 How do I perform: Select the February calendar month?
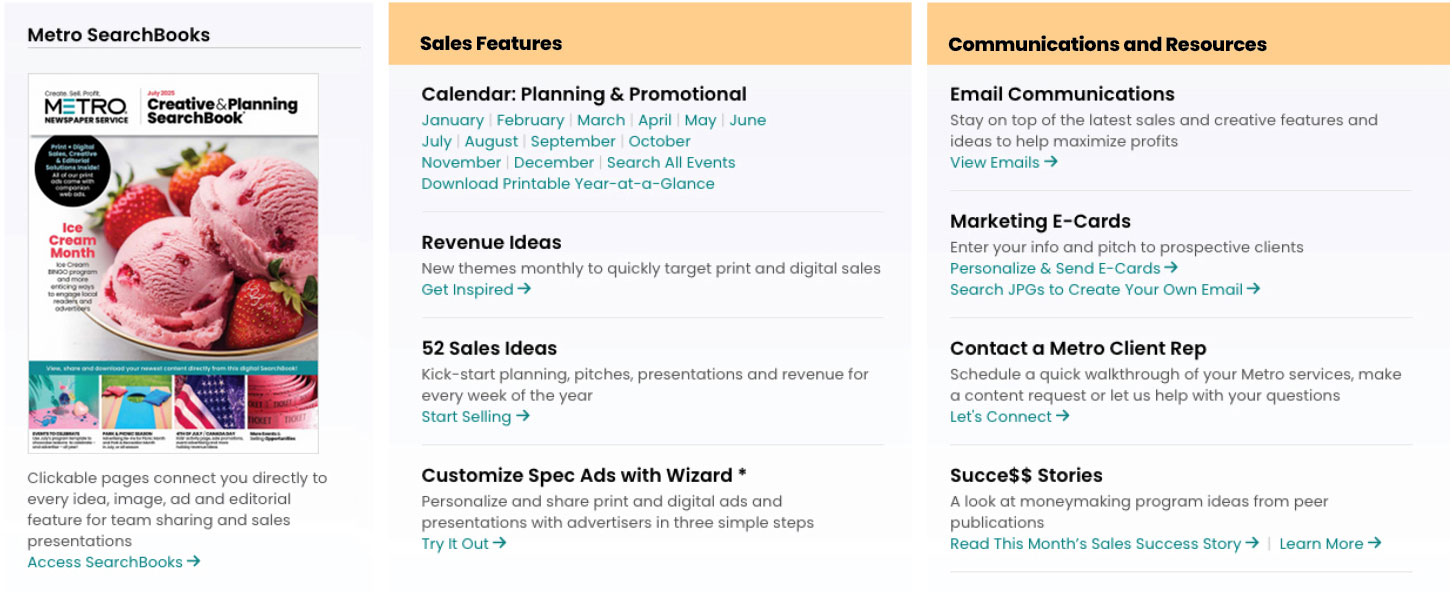[530, 120]
